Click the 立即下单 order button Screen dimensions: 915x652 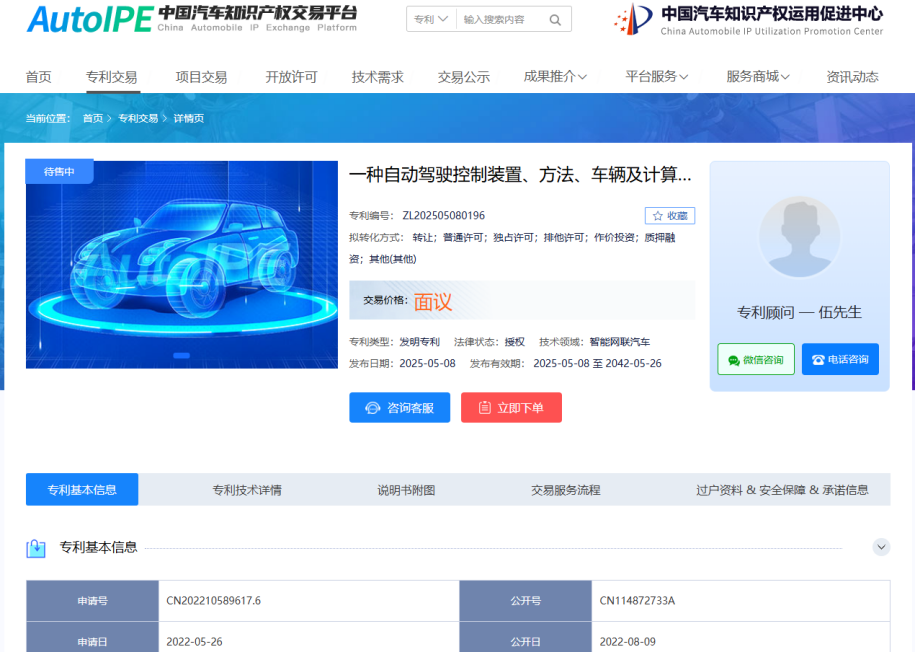click(511, 408)
